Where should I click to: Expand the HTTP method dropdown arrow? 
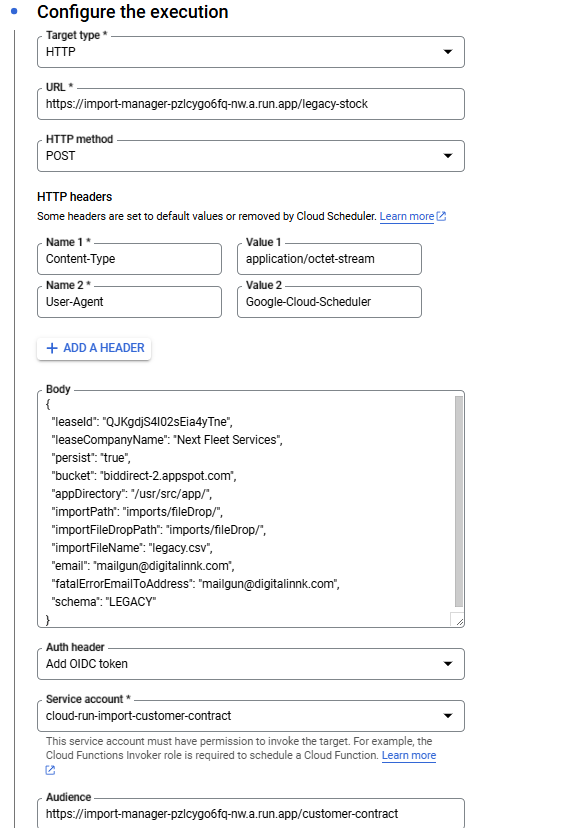(448, 156)
